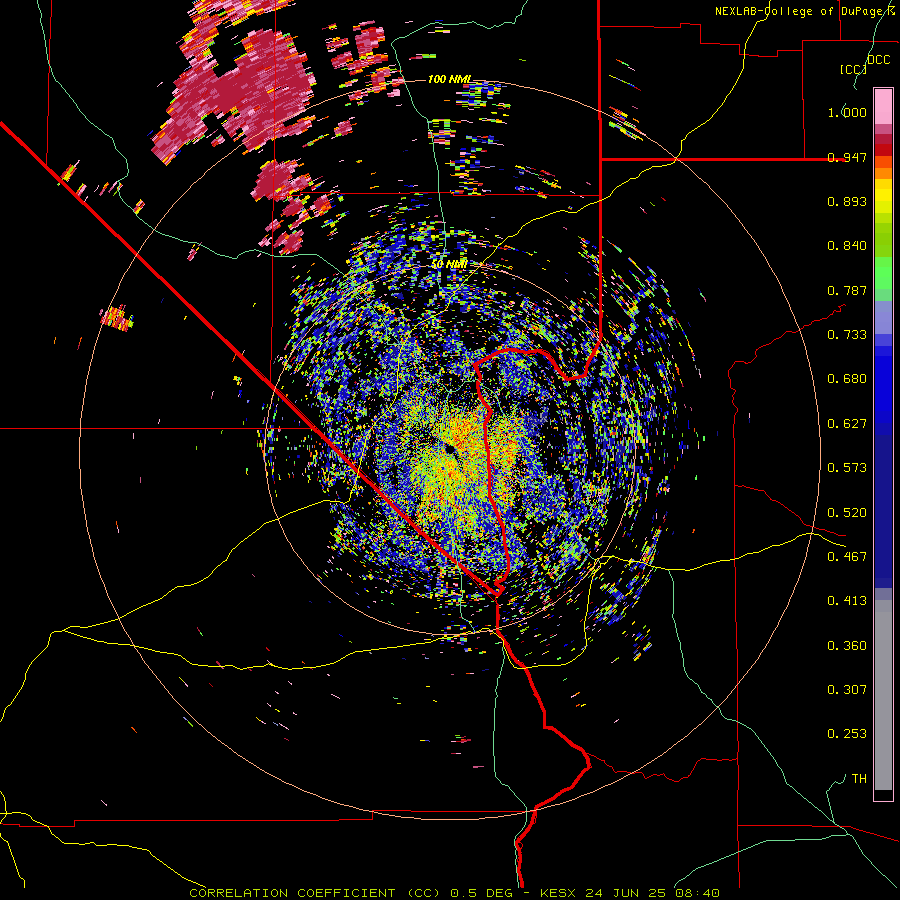Click the 0.680 scale value
The width and height of the screenshot is (900, 900).
pos(847,379)
